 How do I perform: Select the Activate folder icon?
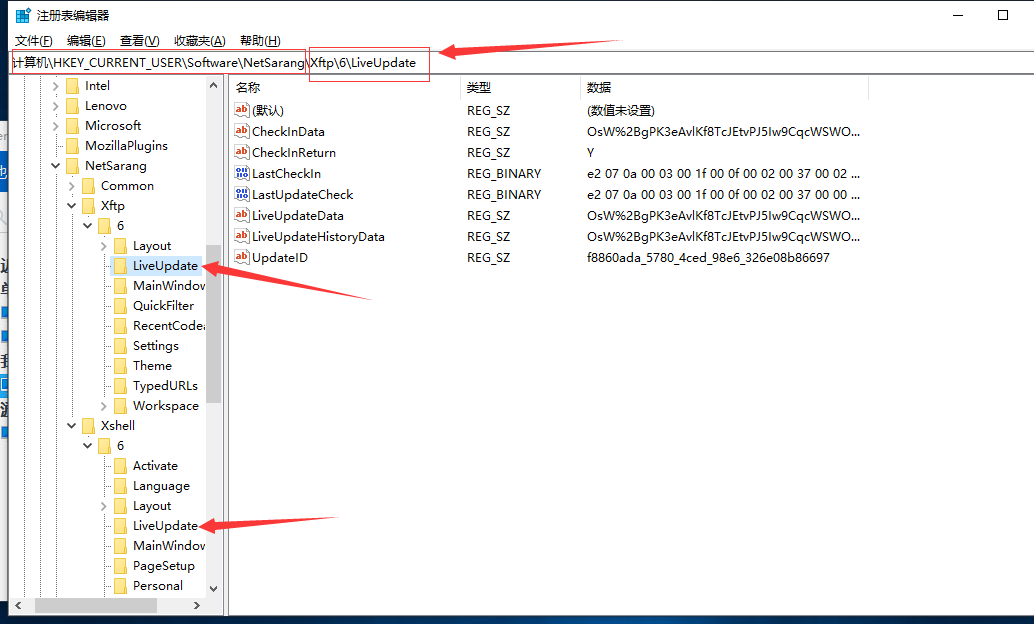[120, 466]
